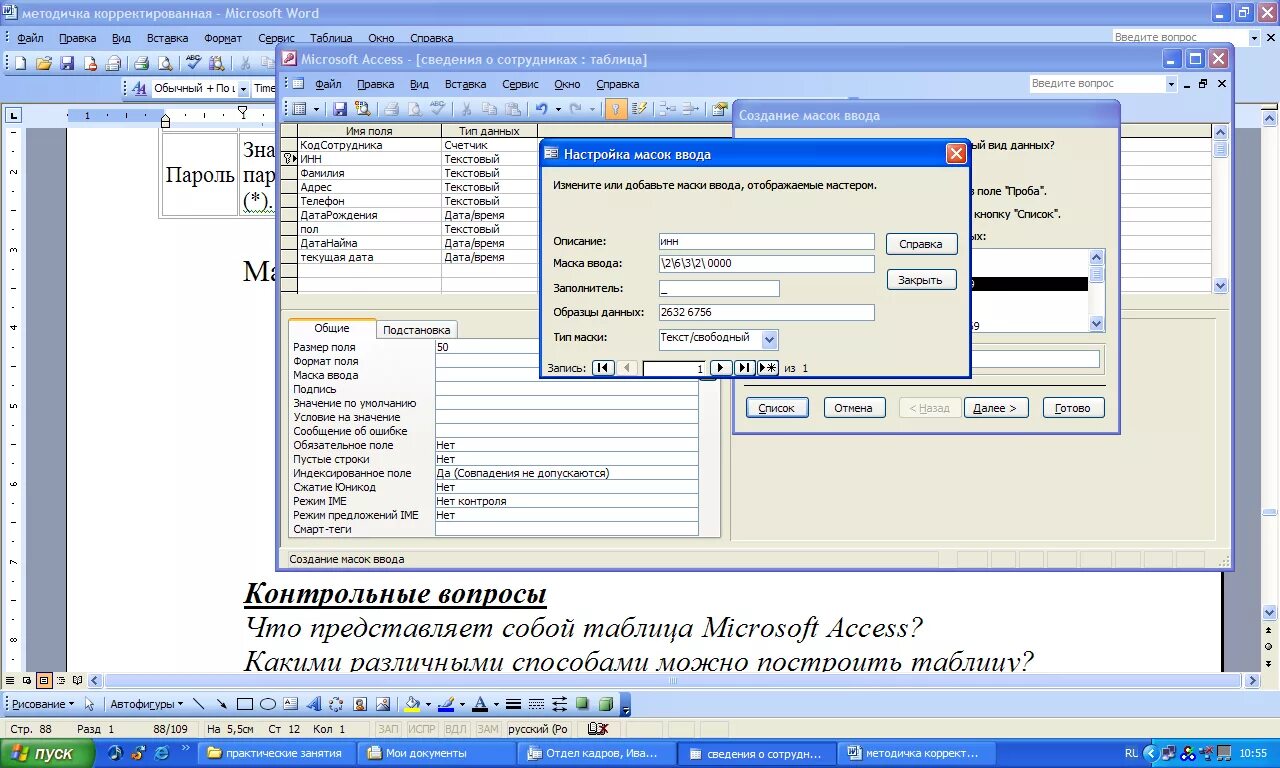Click the Далее button in wizard

[995, 408]
